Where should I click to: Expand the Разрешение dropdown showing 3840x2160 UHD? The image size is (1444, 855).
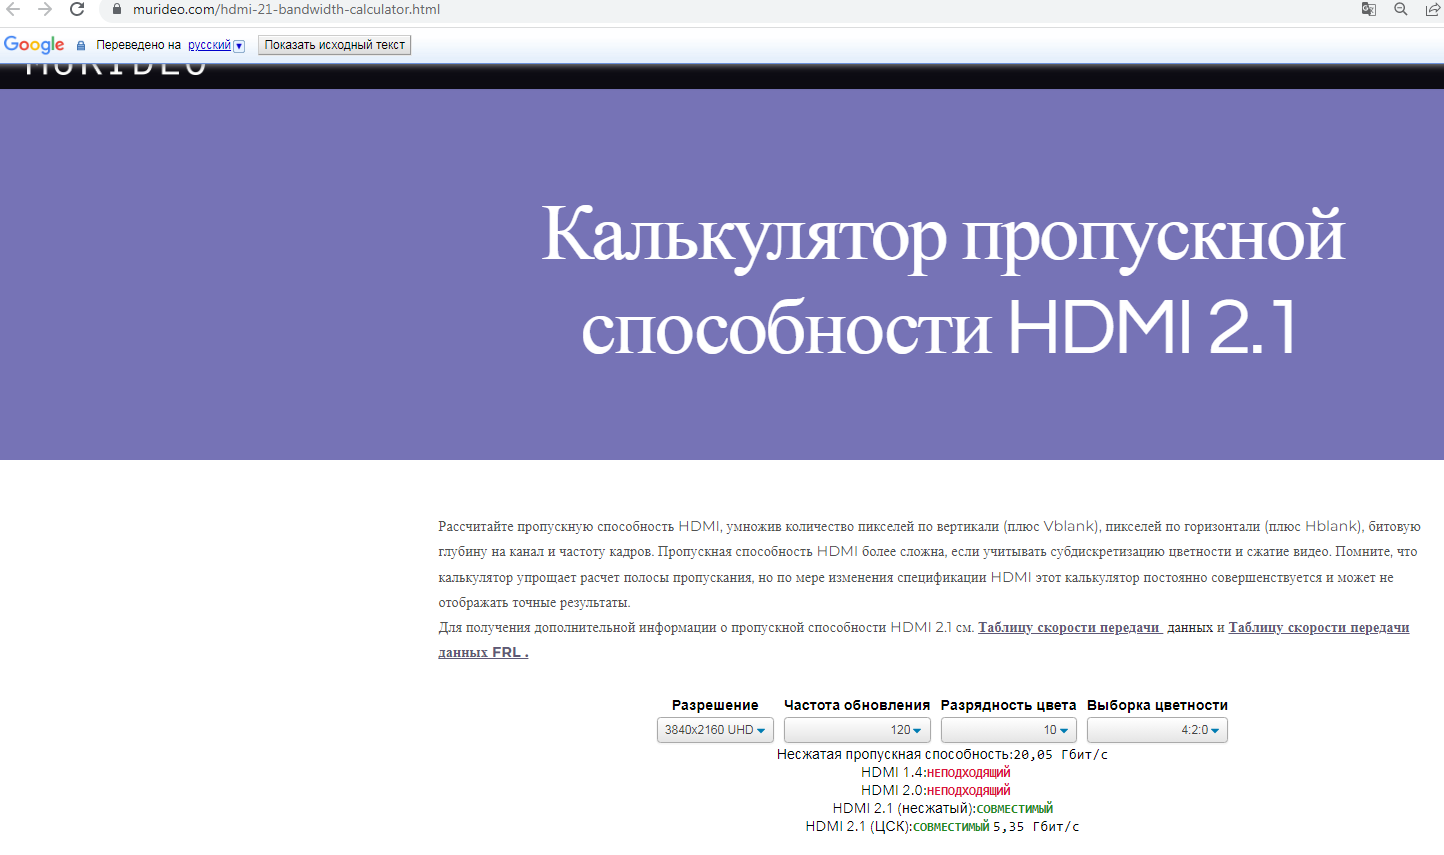(715, 730)
